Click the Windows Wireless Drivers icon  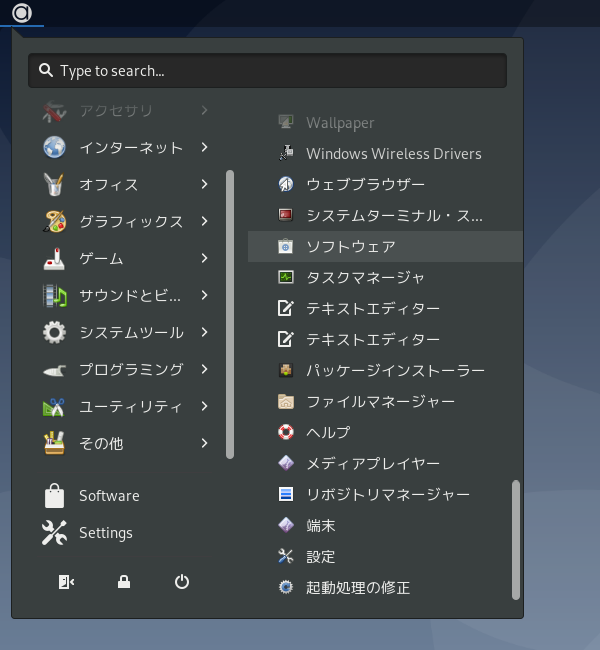(x=286, y=153)
